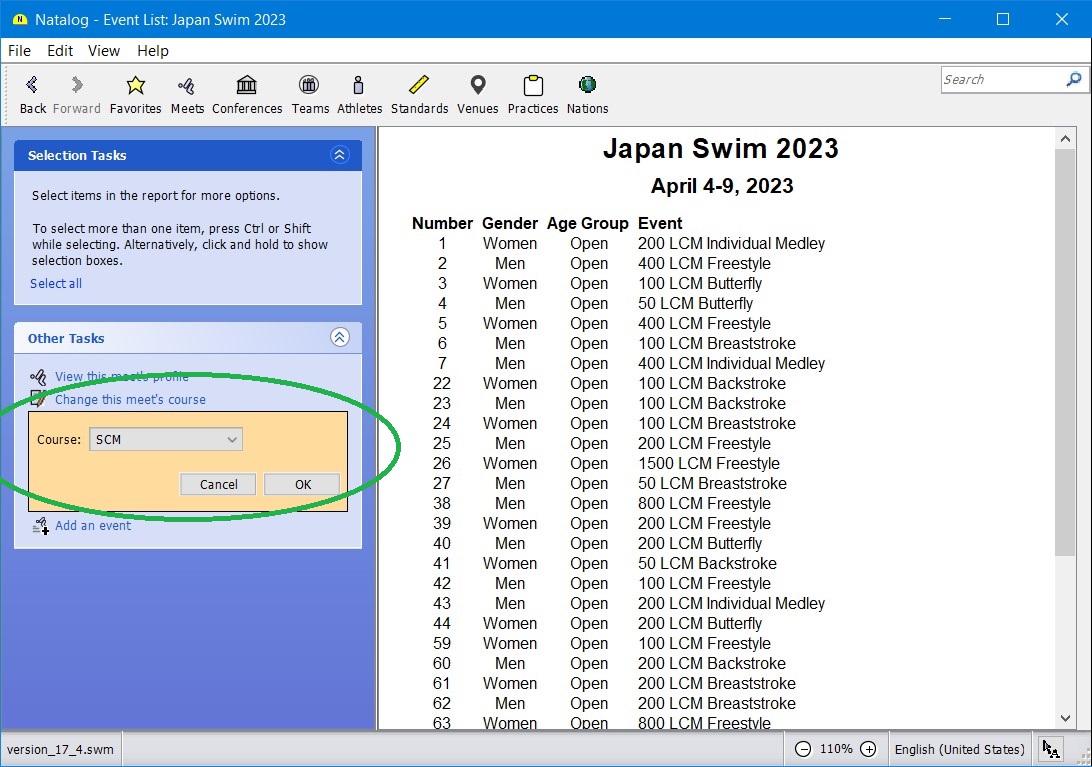Open the File menu
Screen dimensions: 1092x767
pyautogui.click(x=19, y=51)
